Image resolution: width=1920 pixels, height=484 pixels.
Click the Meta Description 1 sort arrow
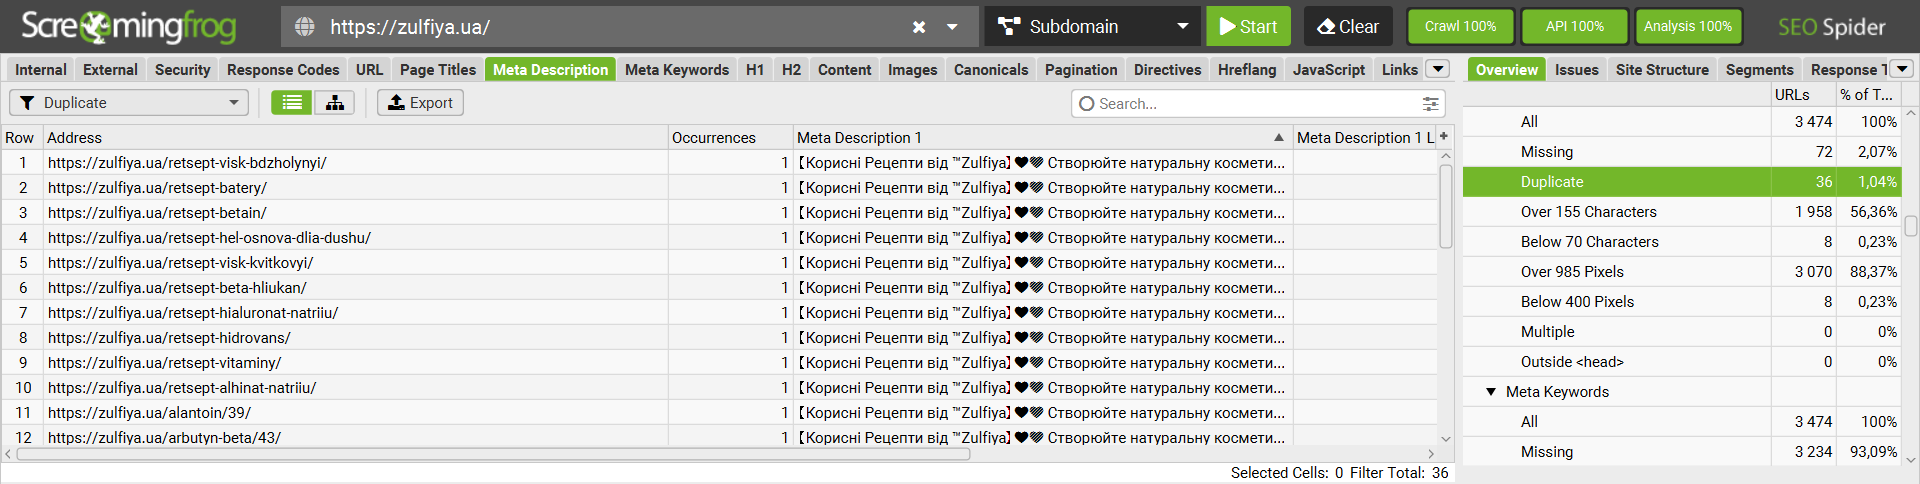pos(1278,137)
